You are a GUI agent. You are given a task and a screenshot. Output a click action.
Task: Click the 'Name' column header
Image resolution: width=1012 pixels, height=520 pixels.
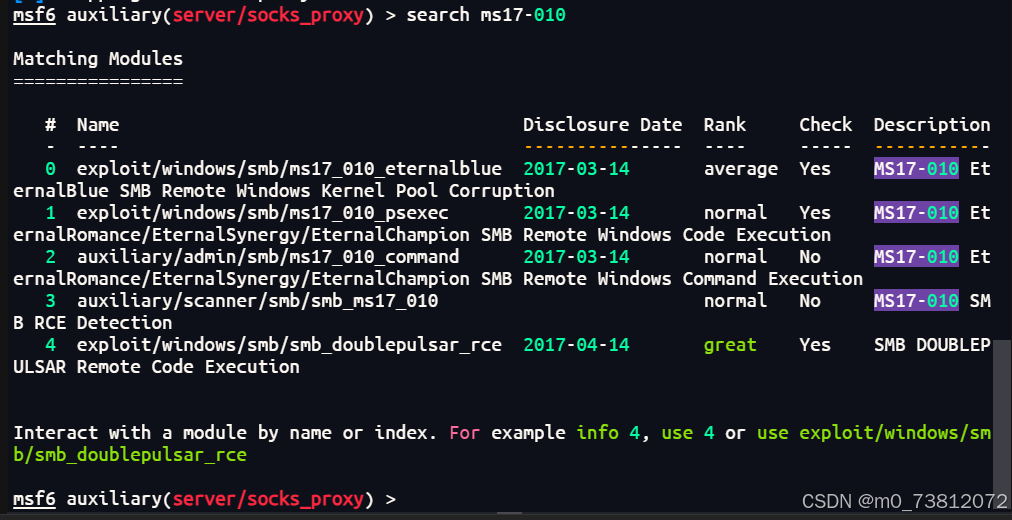[98, 125]
